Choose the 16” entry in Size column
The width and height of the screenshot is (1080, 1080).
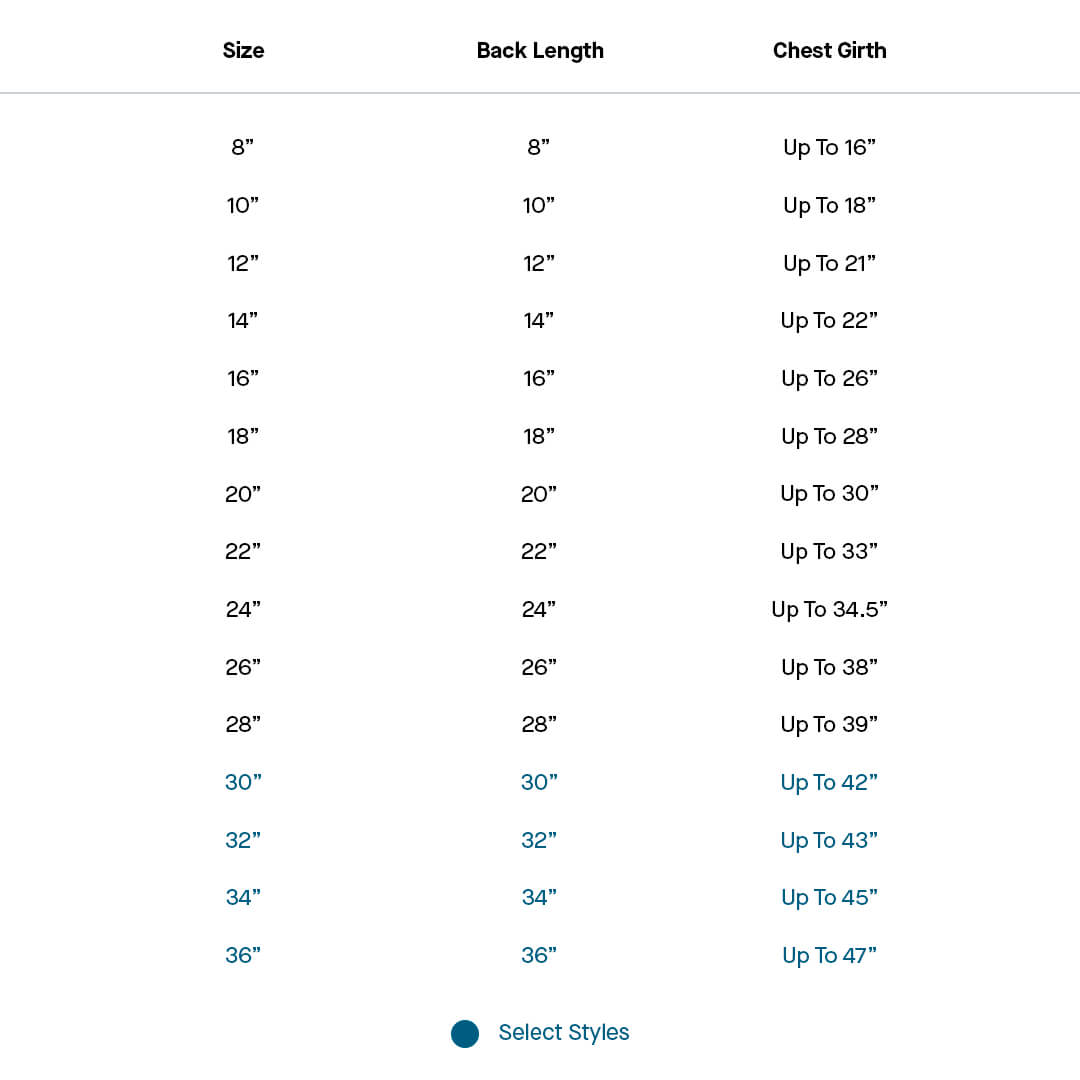tap(243, 379)
